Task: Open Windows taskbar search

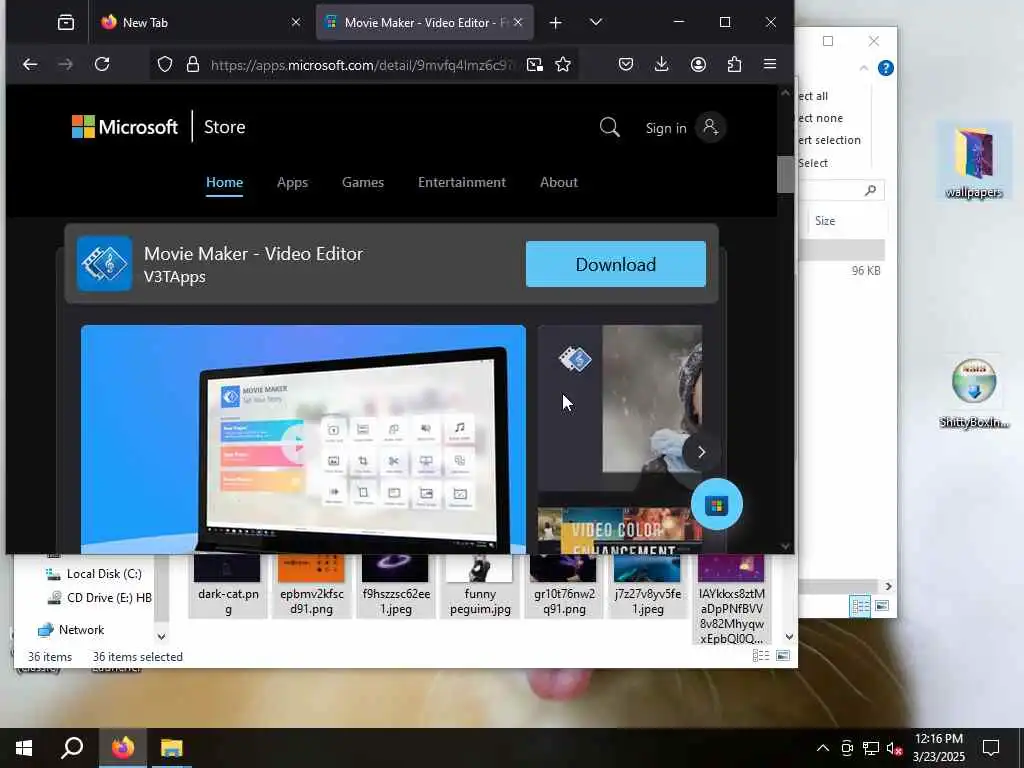Action: [x=72, y=748]
